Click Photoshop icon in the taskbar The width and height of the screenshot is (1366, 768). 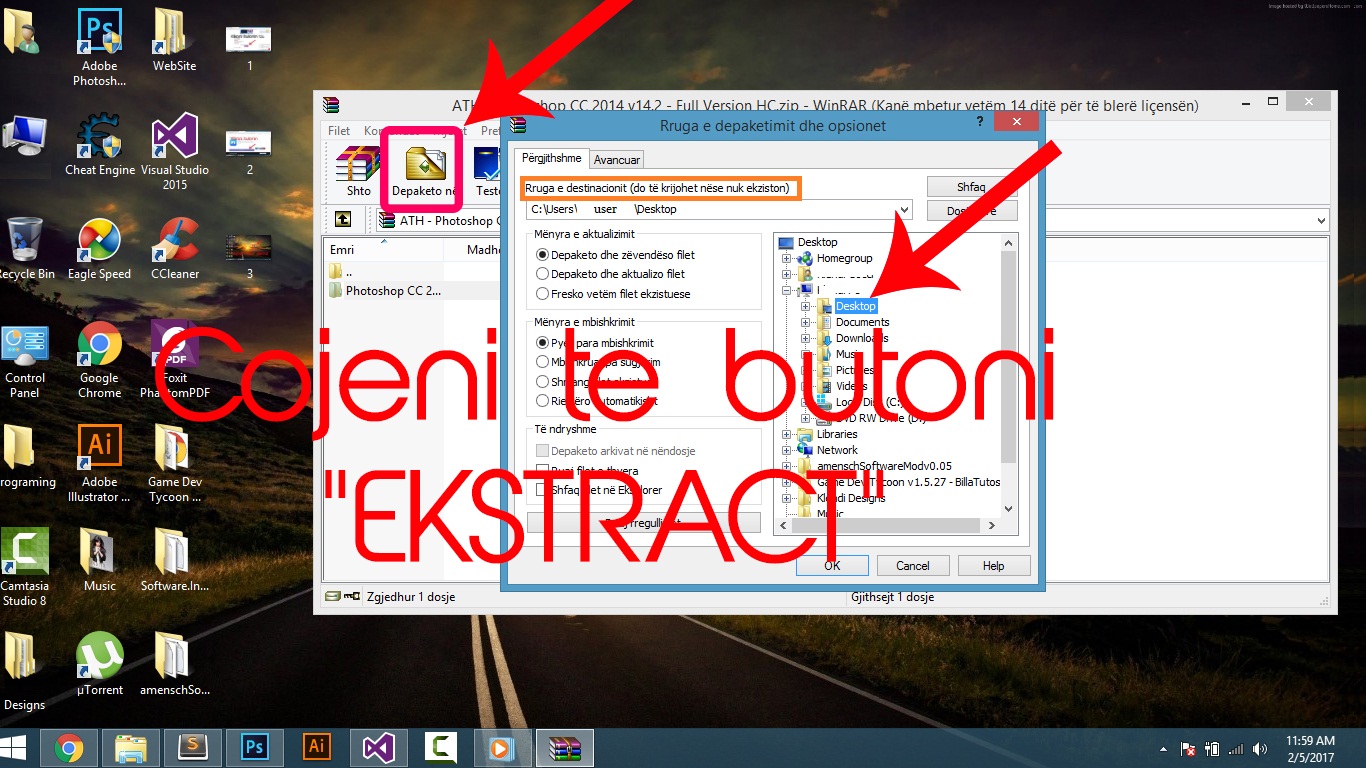click(255, 748)
